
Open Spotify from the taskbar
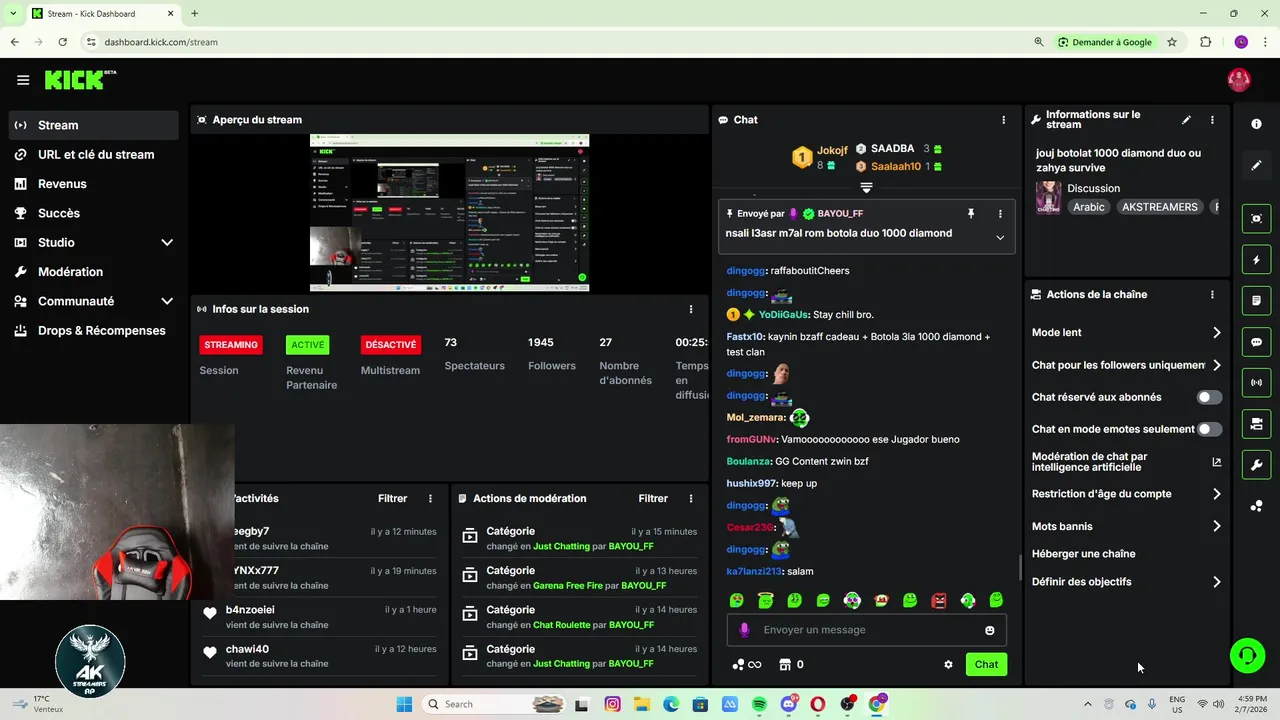click(x=759, y=704)
